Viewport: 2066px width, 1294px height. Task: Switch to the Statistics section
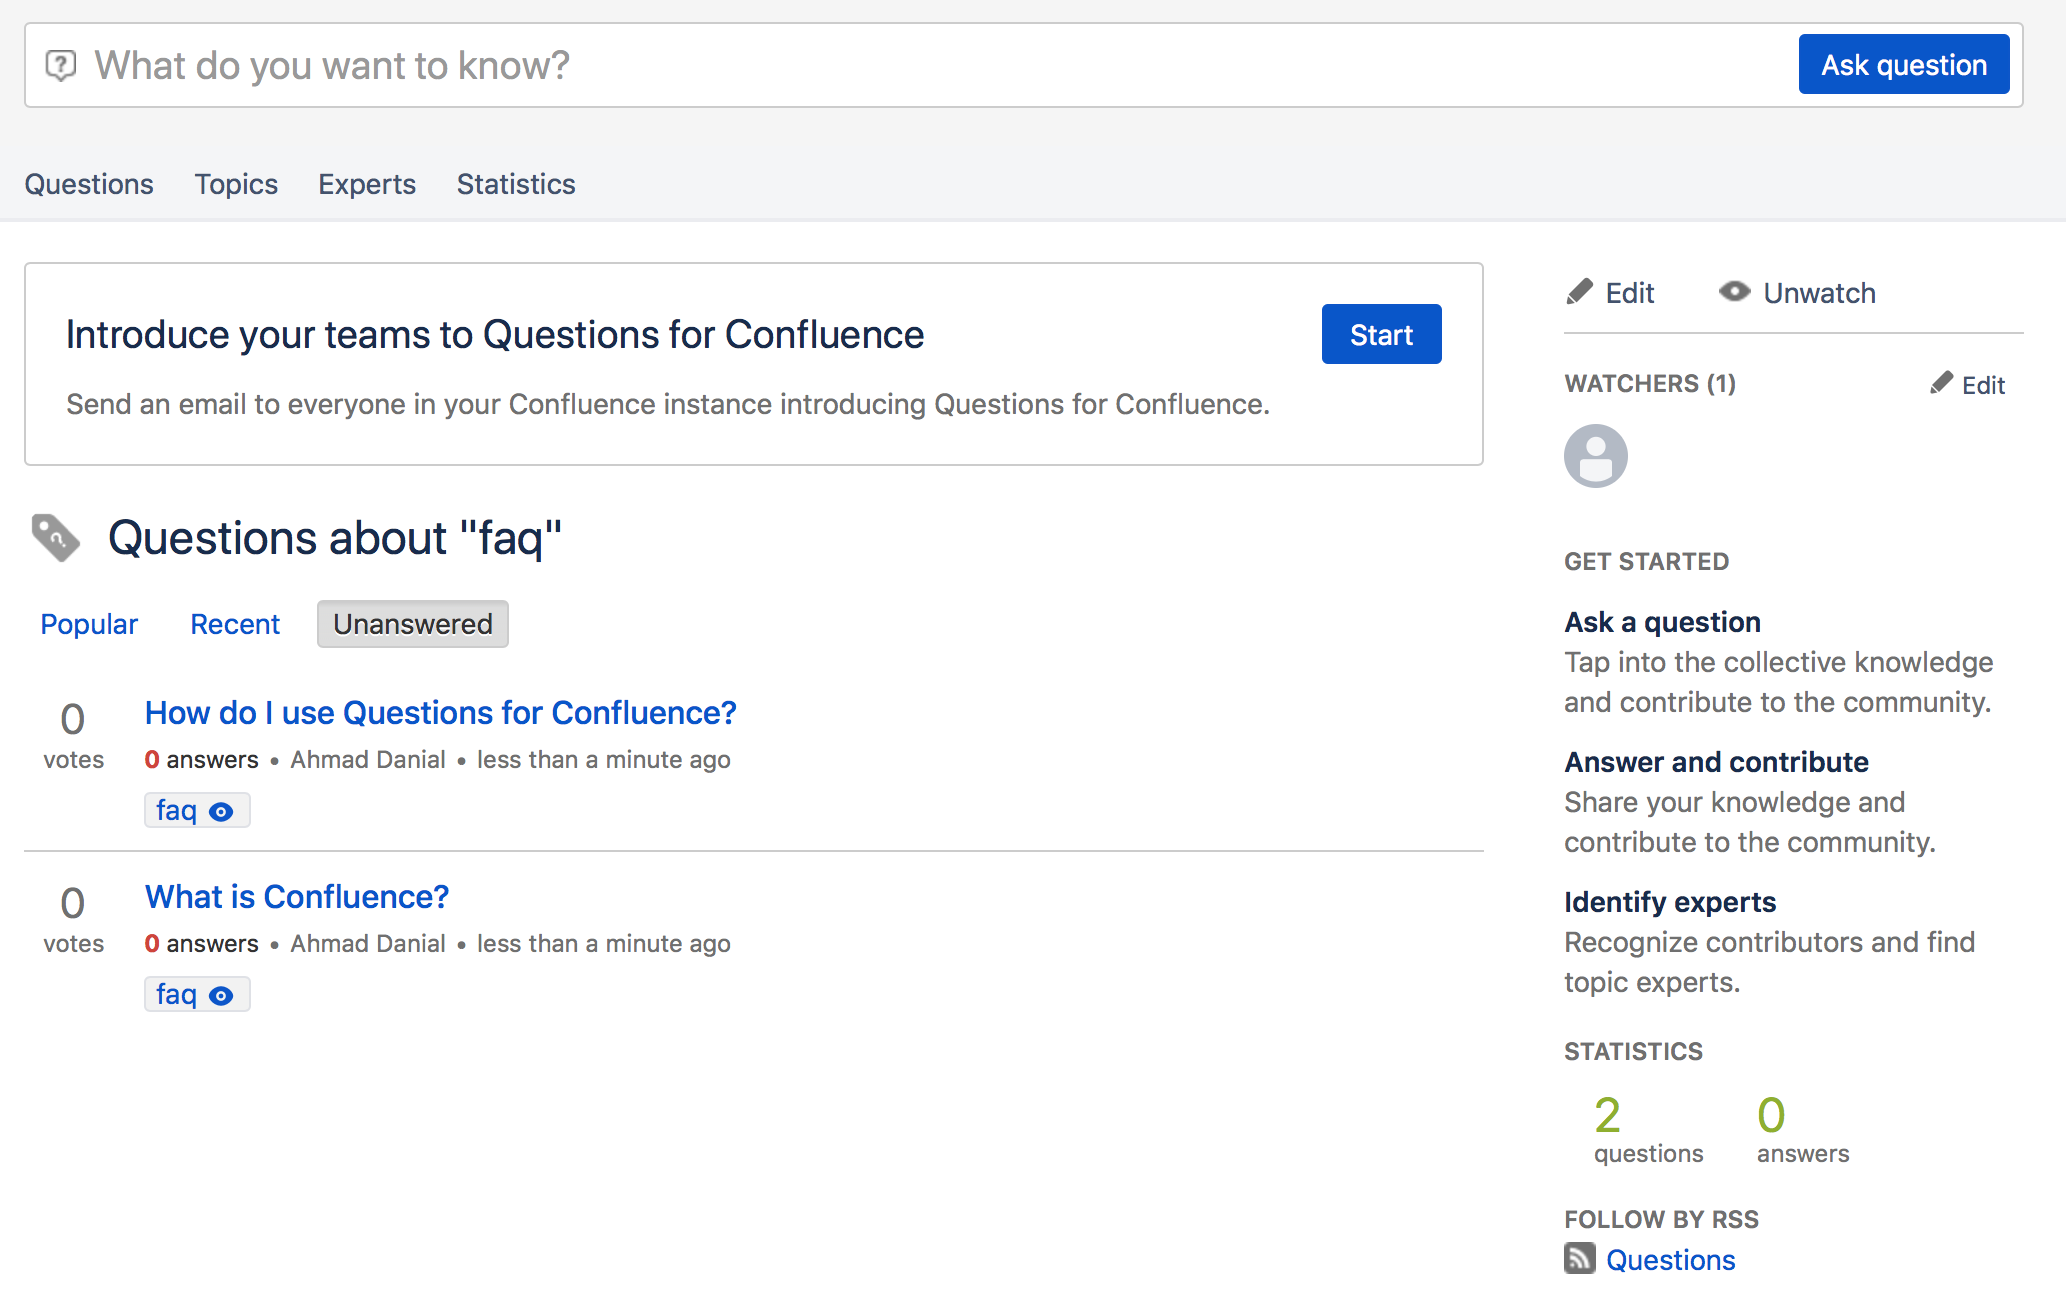[515, 184]
